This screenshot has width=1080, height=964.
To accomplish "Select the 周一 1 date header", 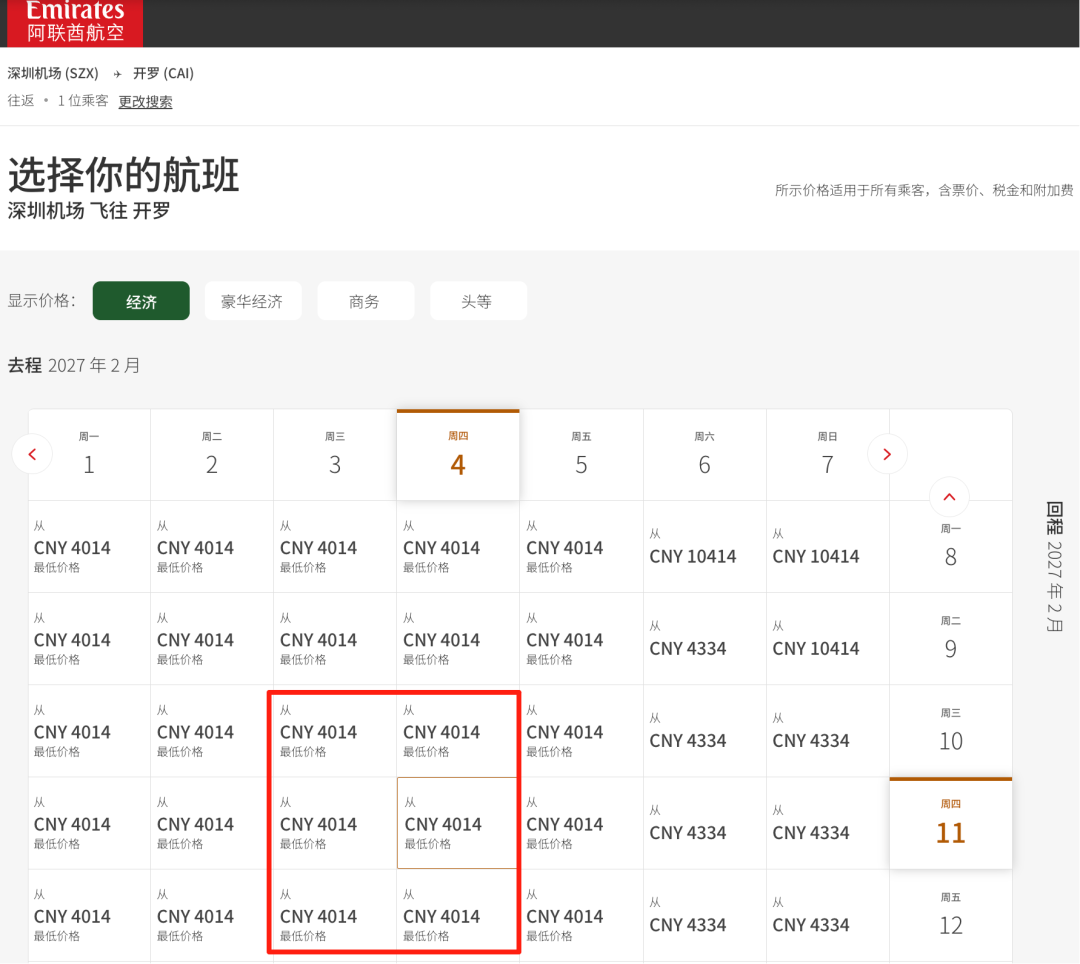I will (x=88, y=455).
